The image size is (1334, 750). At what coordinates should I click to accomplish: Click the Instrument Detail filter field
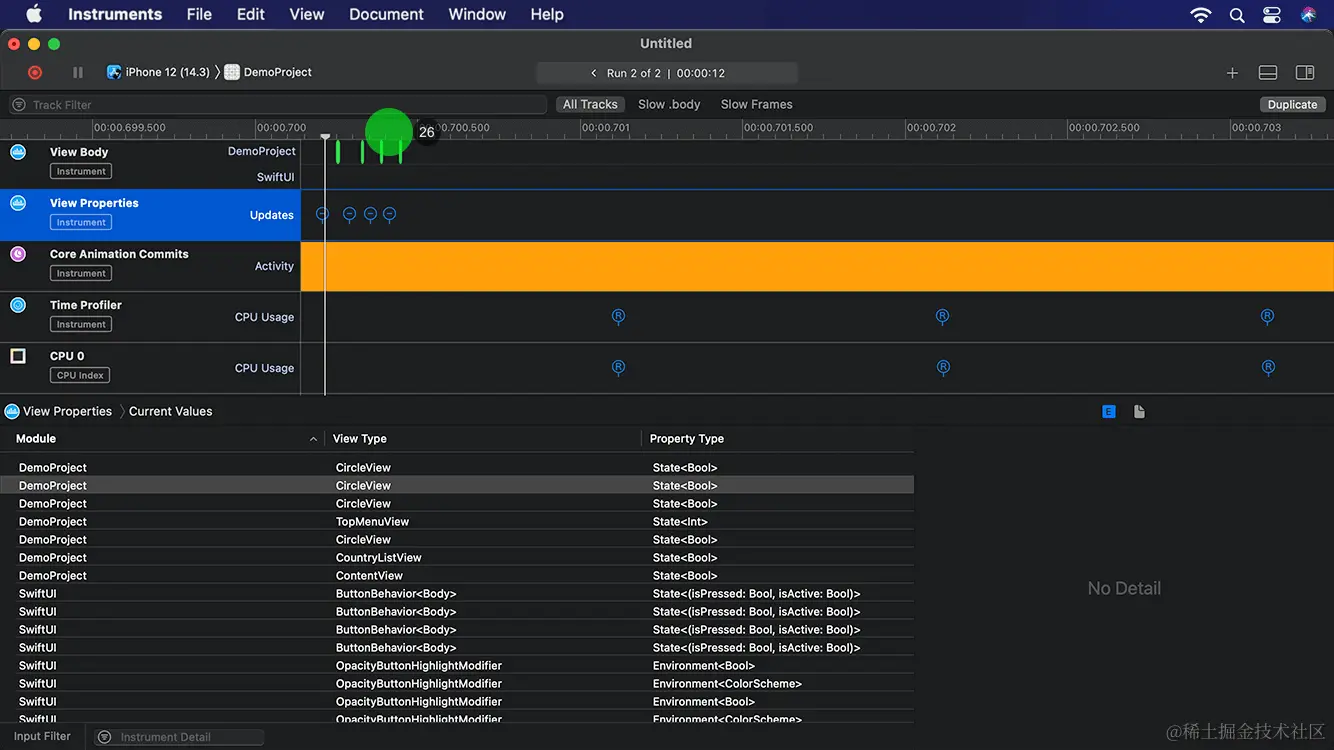(179, 737)
